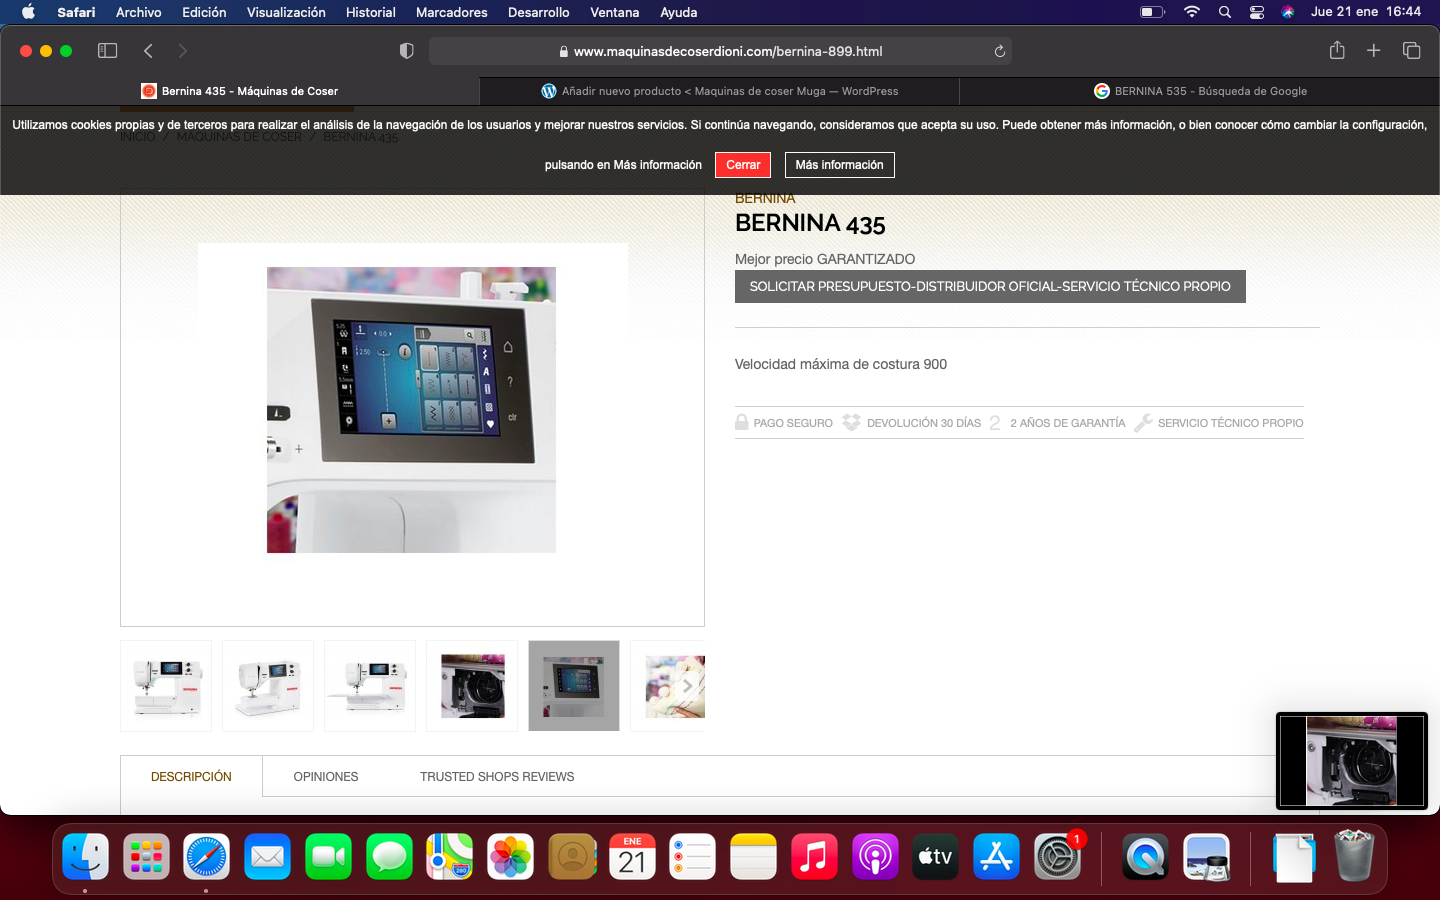Open Contacts from the Dock
The image size is (1440, 900).
click(572, 857)
